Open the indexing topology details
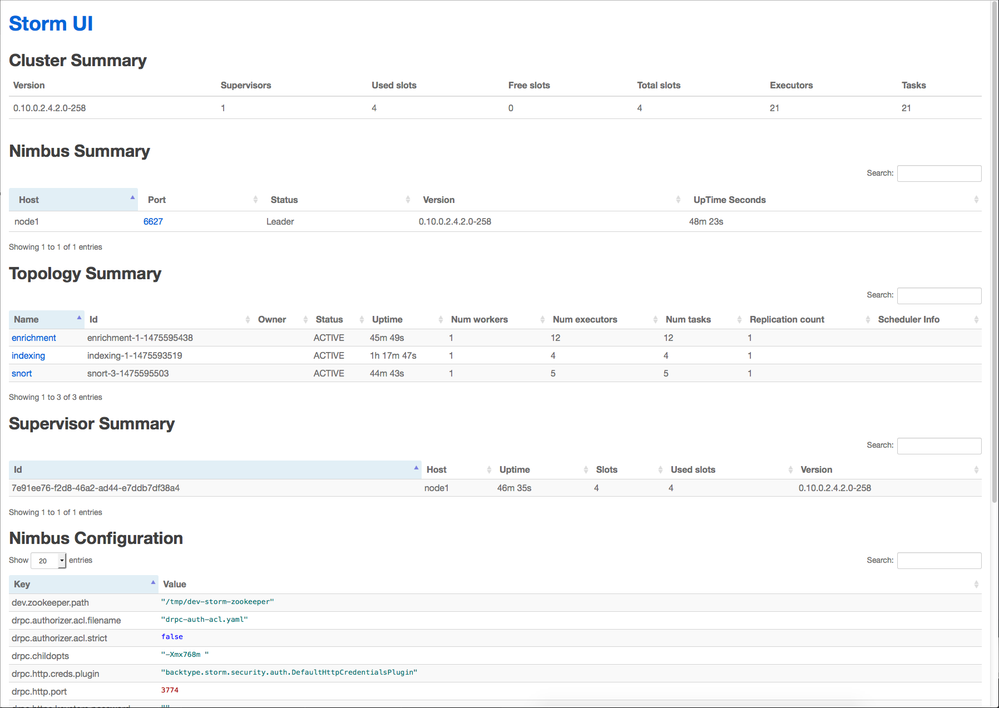 tap(28, 355)
